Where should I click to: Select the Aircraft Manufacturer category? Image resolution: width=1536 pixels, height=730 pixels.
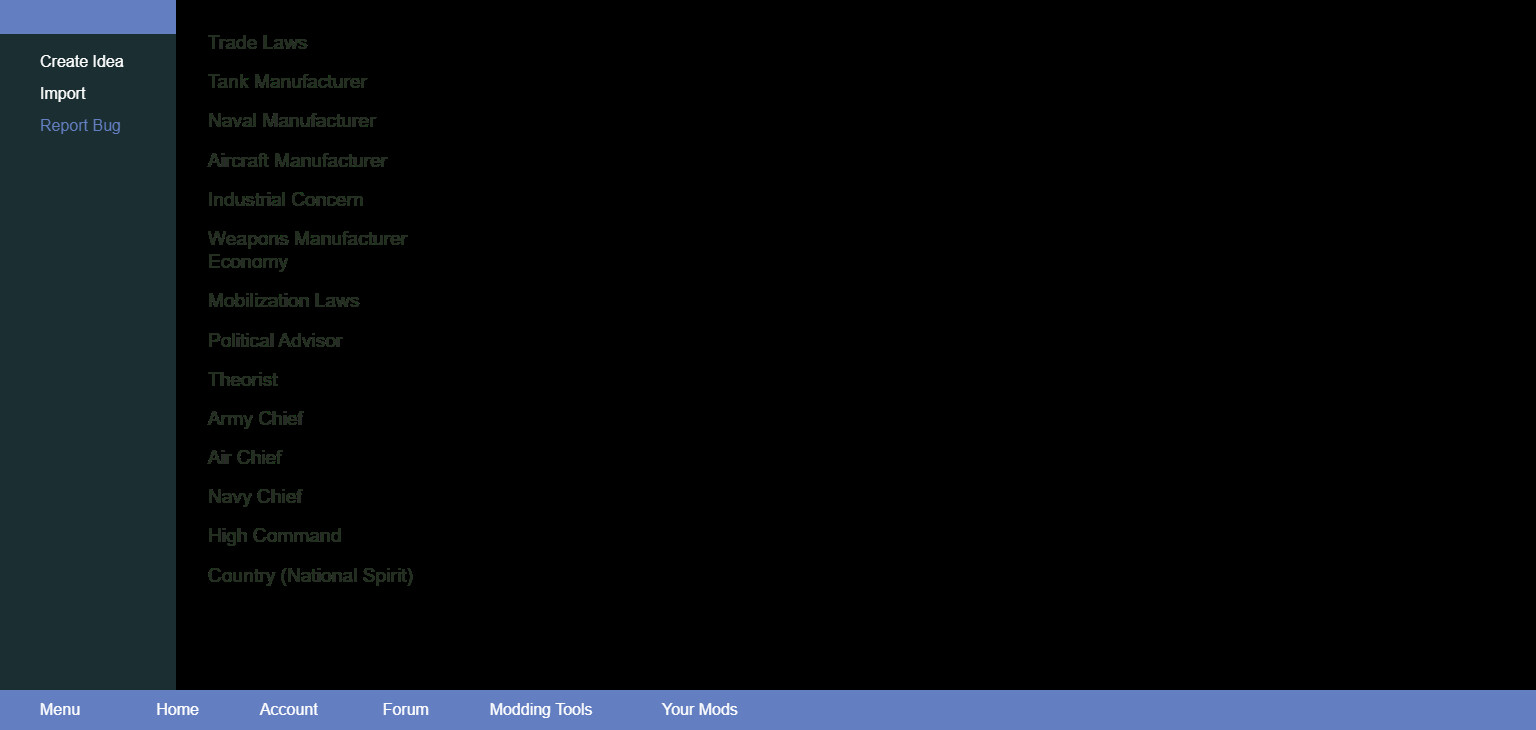click(x=297, y=161)
